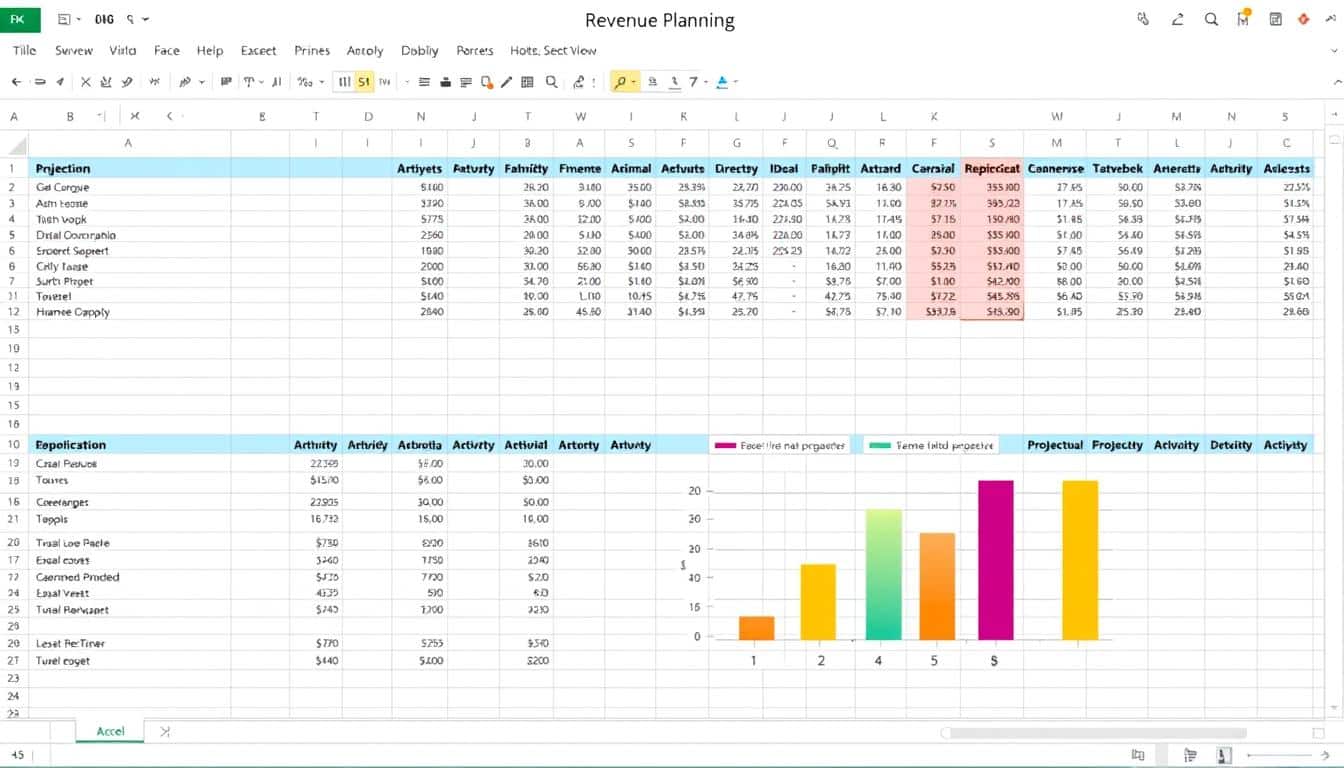The height and width of the screenshot is (768, 1344).
Task: Click the page layout view icon in status bar
Action: tap(1190, 755)
